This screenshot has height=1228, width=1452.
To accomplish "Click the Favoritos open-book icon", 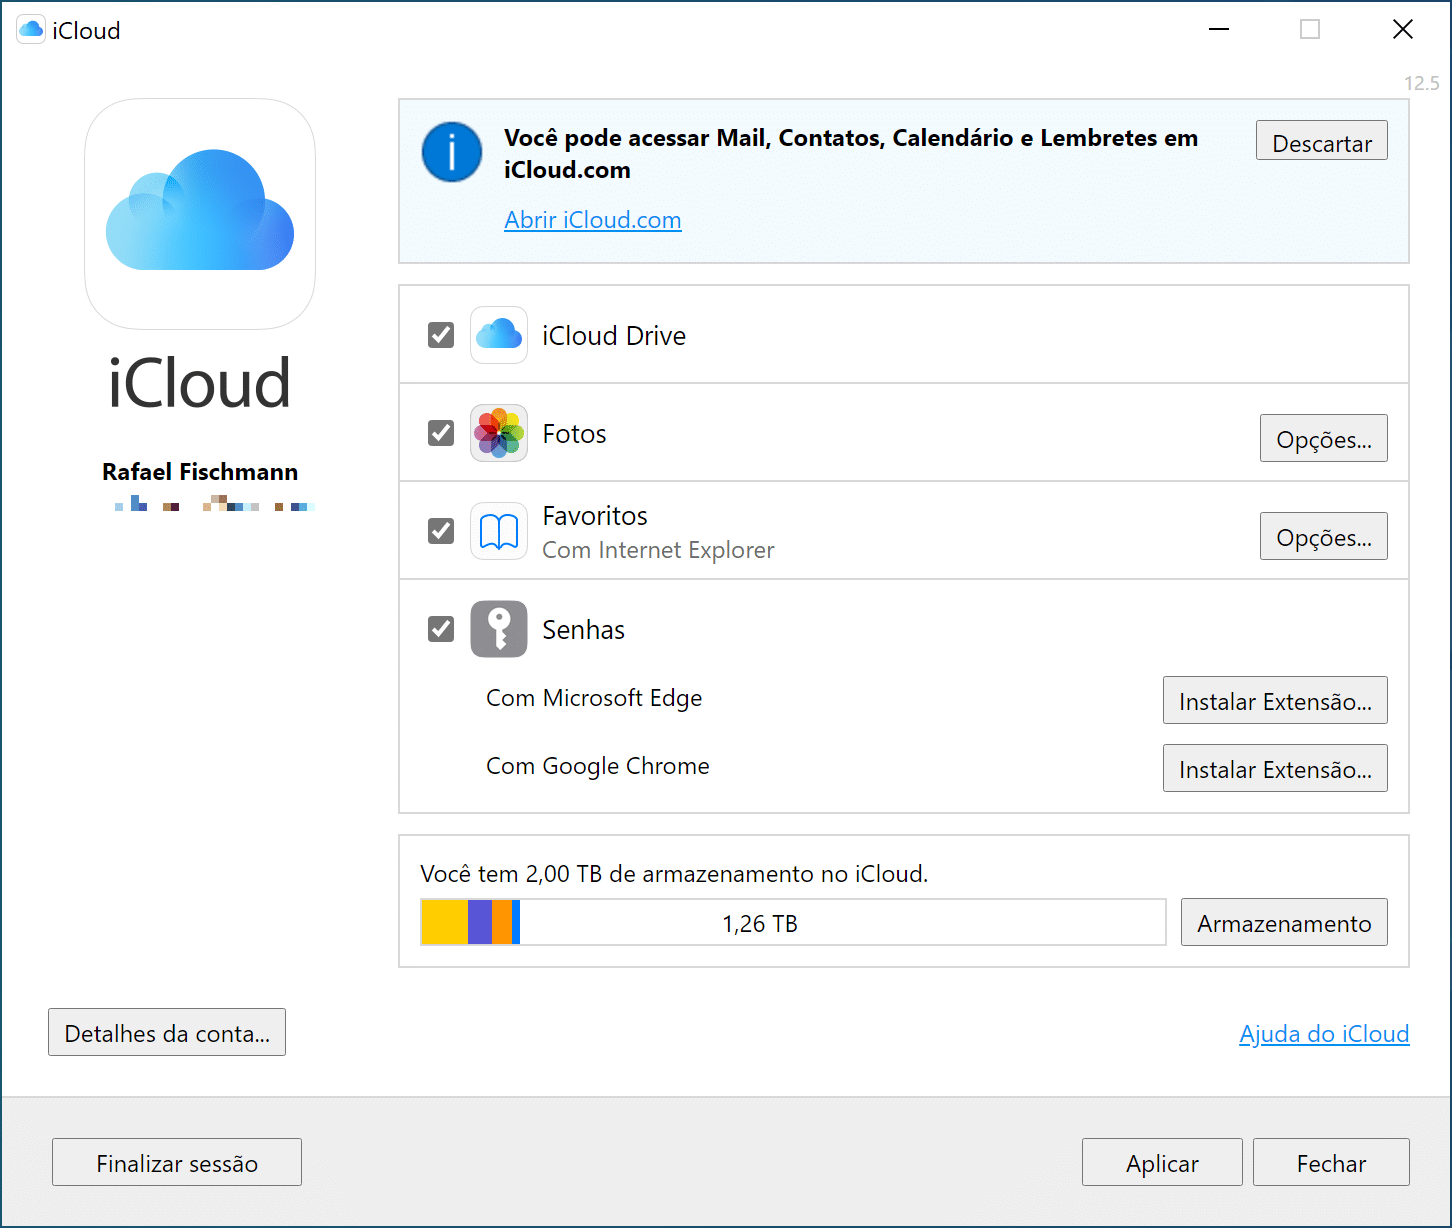I will (x=499, y=531).
